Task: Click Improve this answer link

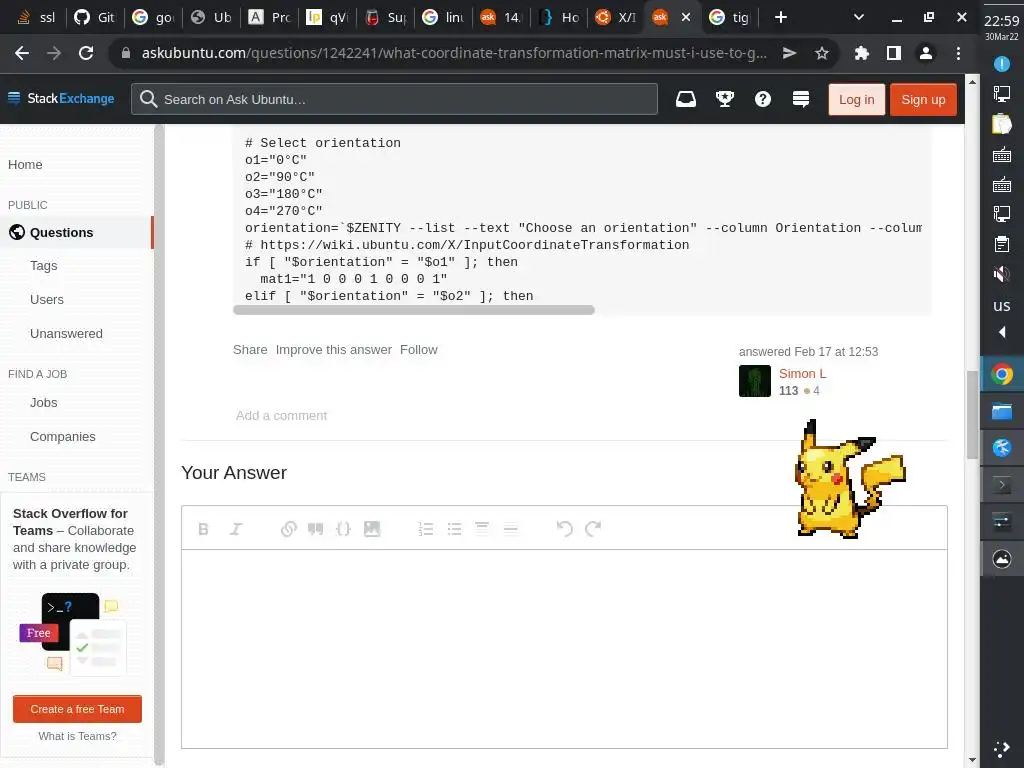Action: point(334,349)
